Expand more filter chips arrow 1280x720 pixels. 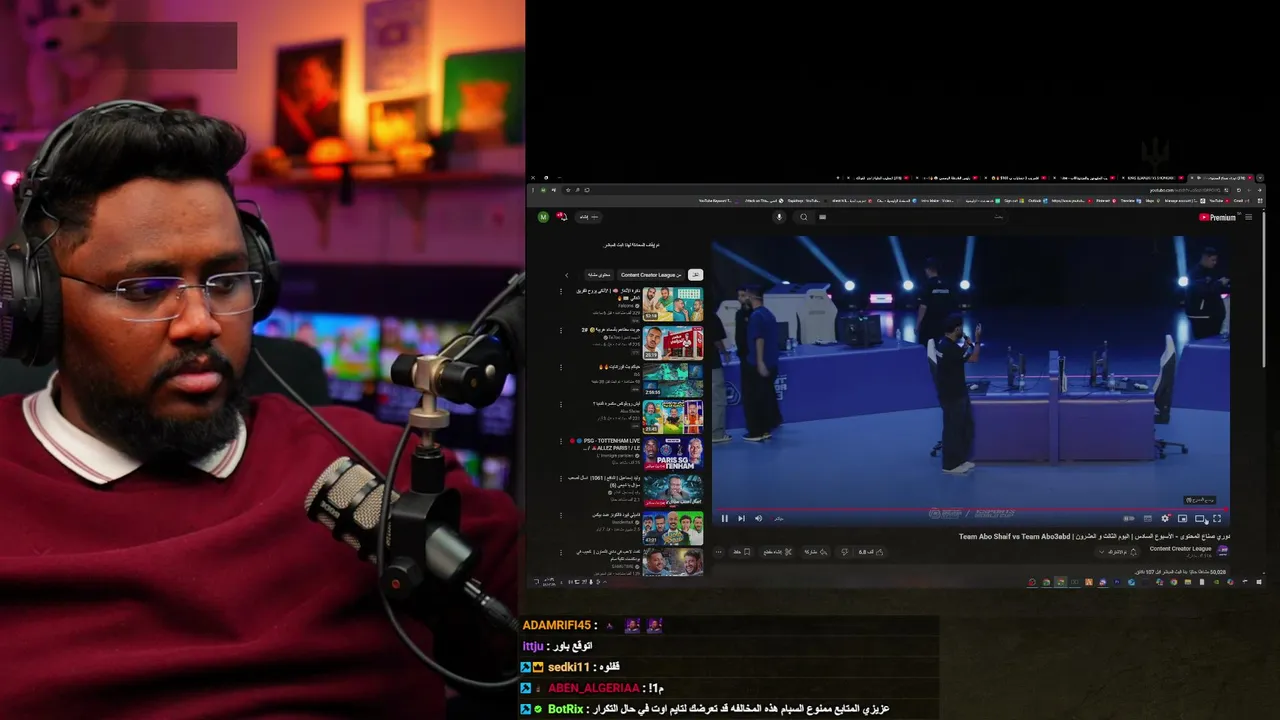click(567, 275)
